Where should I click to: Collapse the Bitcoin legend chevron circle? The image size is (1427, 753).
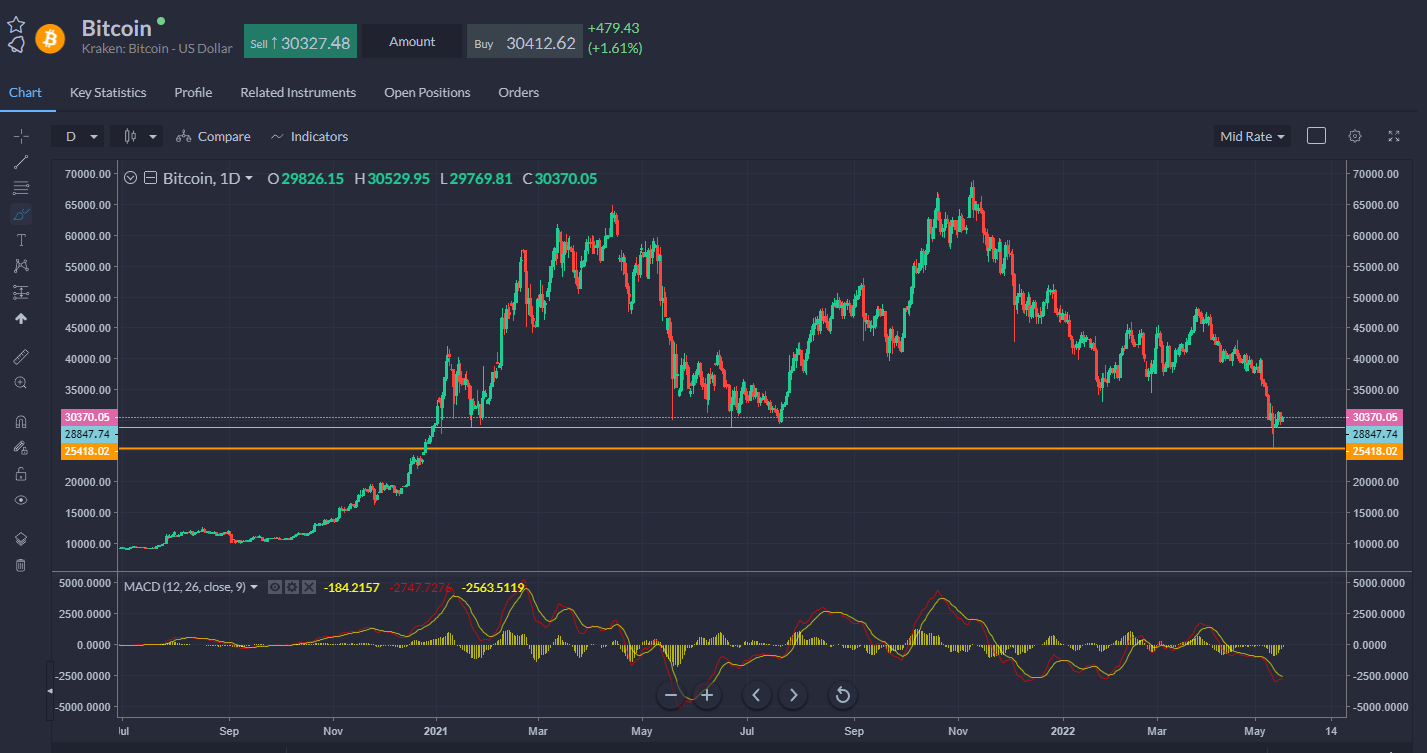130,179
